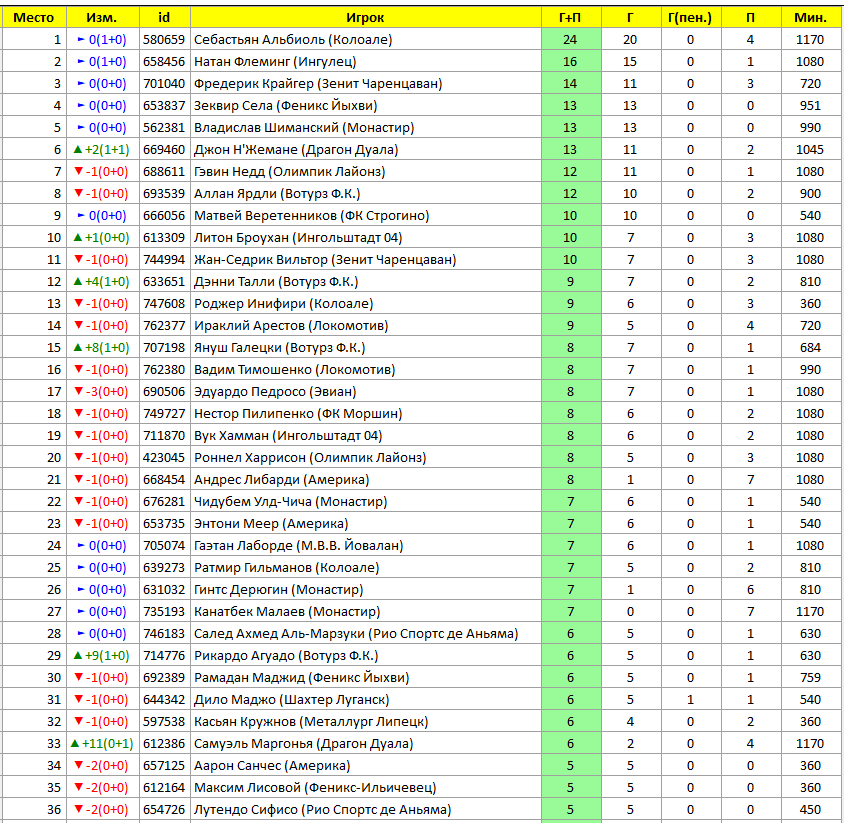Click id cell 653735
Image resolution: width=844 pixels, height=823 pixels.
tap(164, 524)
